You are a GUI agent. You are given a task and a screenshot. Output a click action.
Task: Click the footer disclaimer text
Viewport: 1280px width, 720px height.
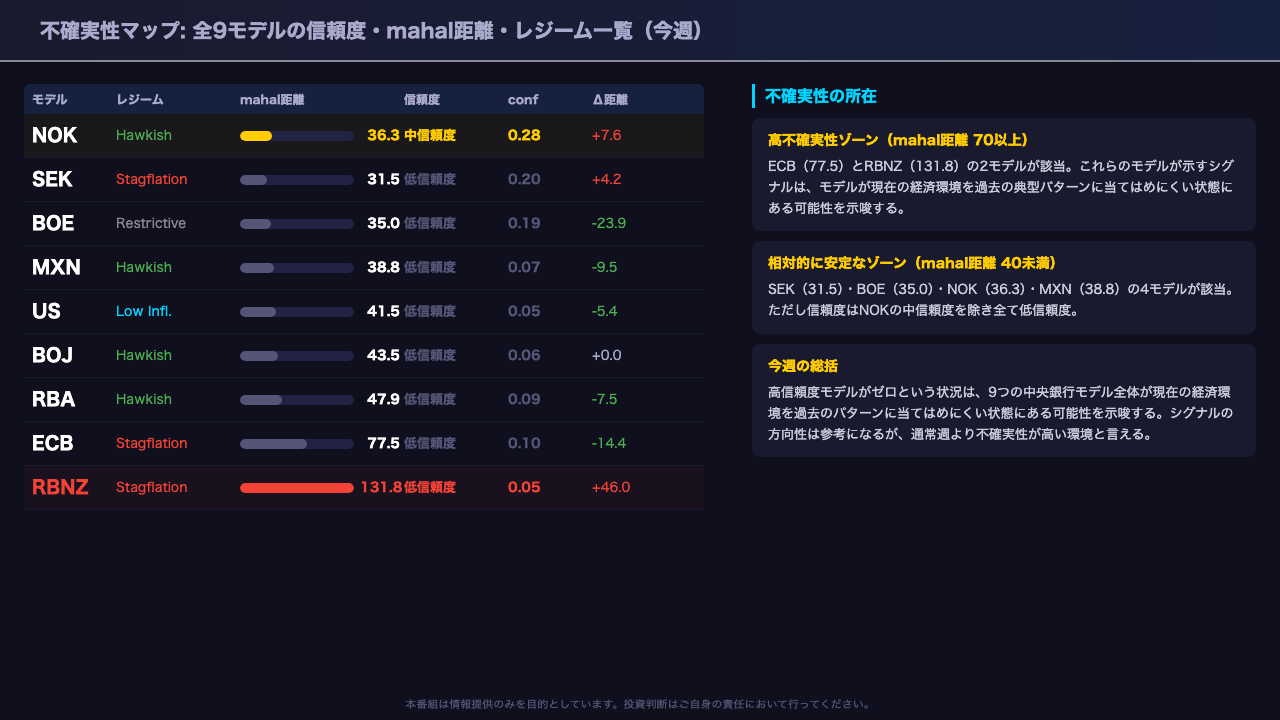pyautogui.click(x=640, y=704)
